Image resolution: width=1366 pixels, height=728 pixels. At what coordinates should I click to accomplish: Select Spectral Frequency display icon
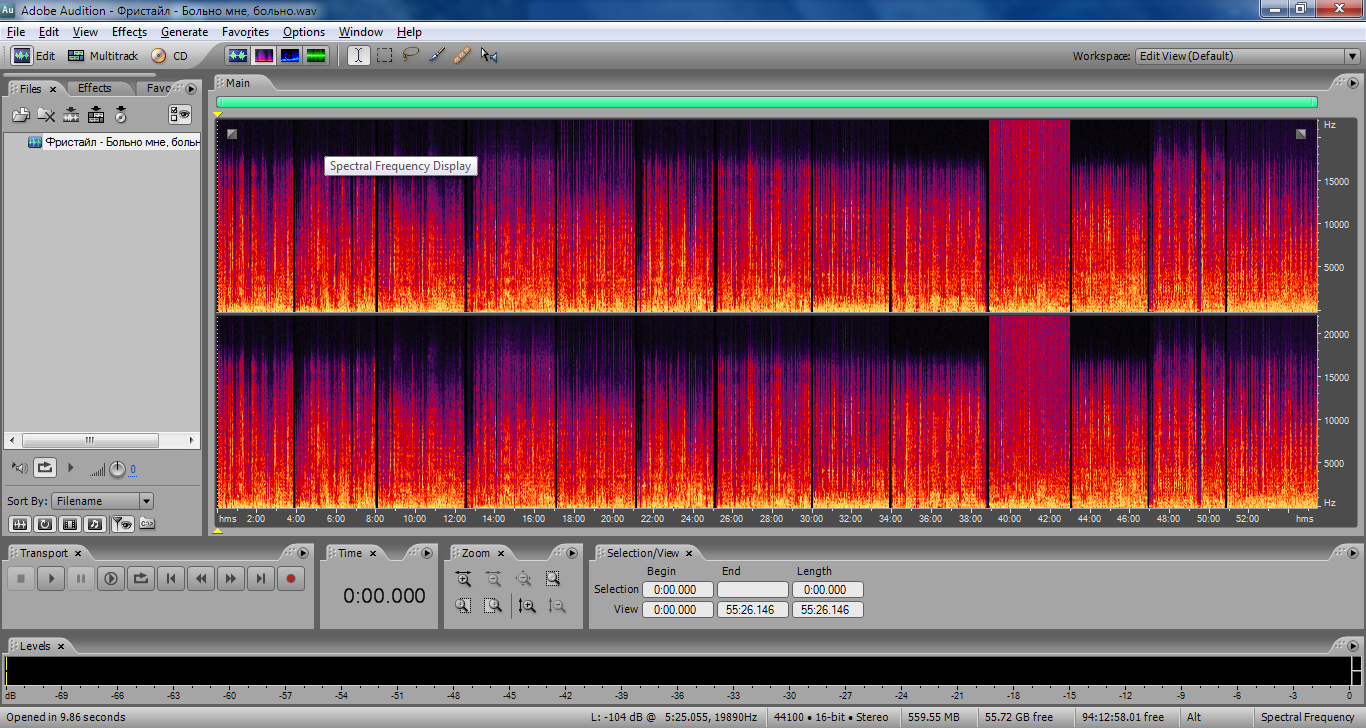pyautogui.click(x=264, y=56)
